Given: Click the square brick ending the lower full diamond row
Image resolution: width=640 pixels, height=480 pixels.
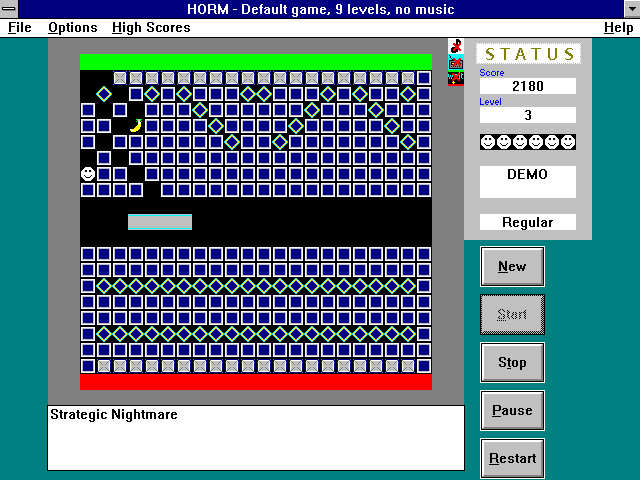Looking at the screenshot, I should click(424, 334).
